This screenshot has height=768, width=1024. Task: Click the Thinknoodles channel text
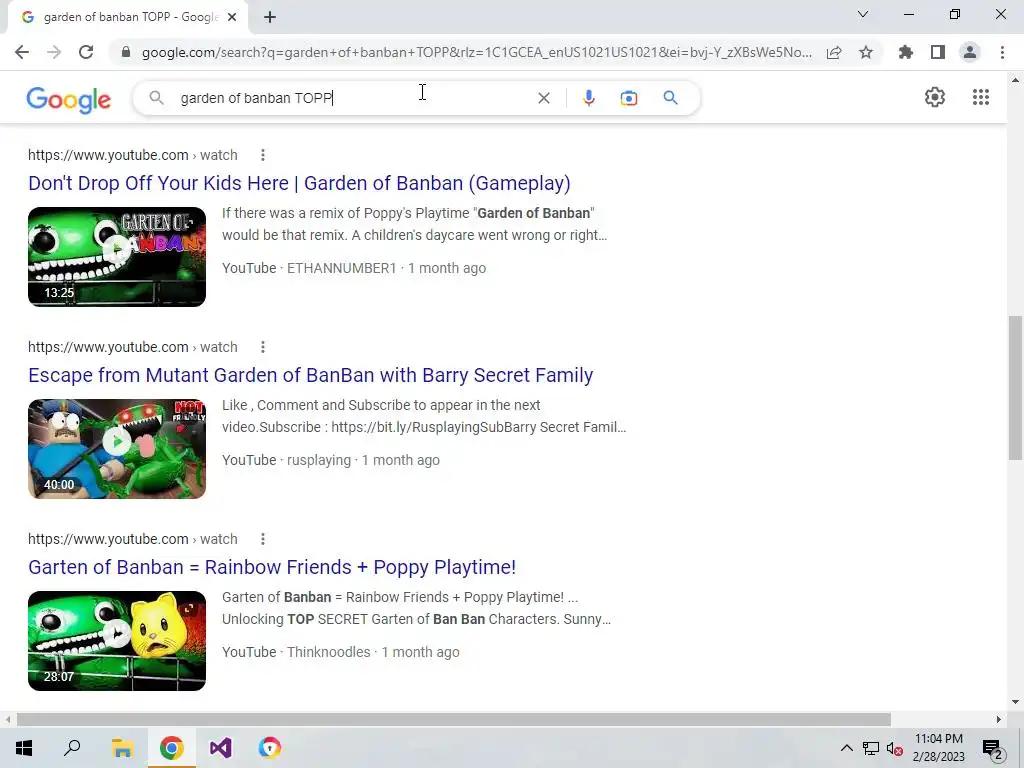coord(328,652)
